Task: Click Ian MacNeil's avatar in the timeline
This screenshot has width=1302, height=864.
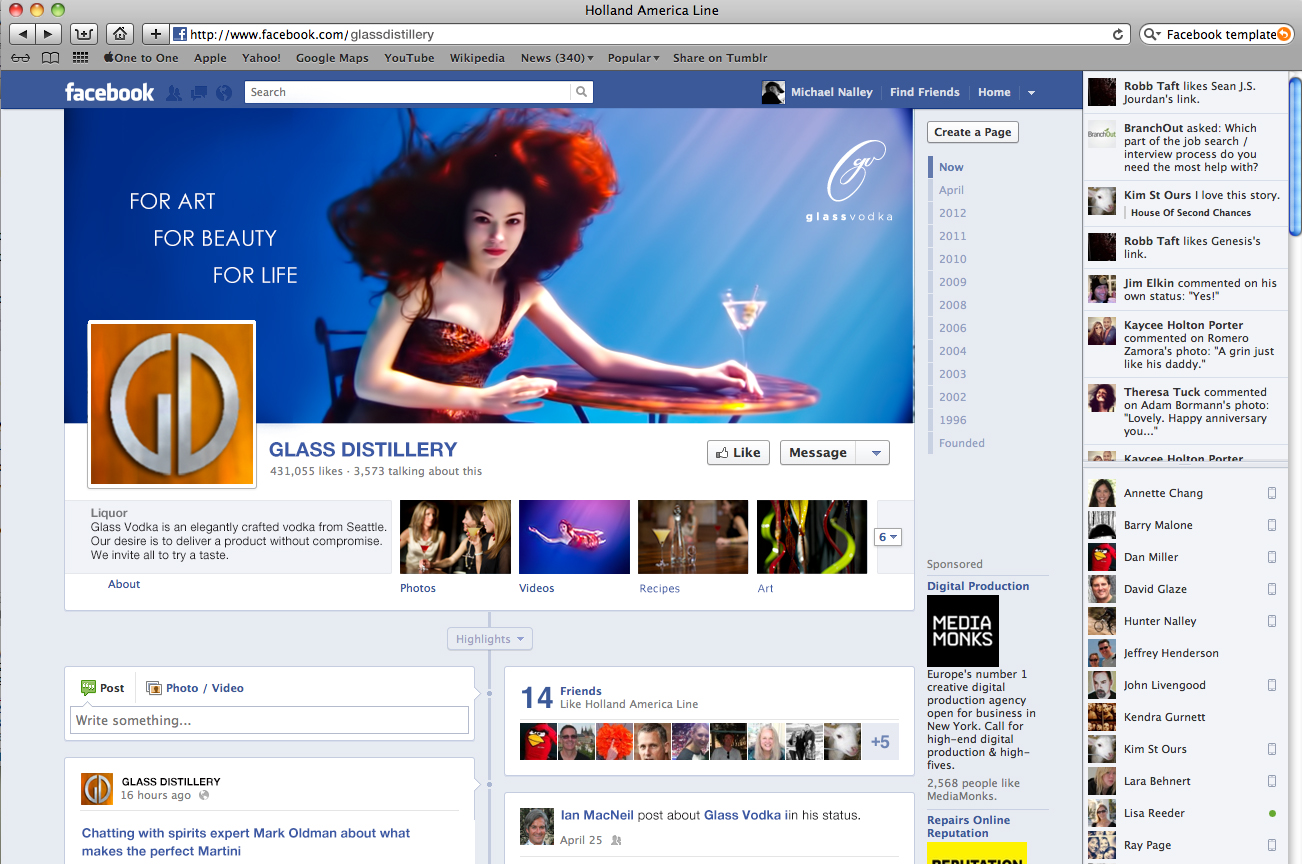Action: (x=537, y=827)
